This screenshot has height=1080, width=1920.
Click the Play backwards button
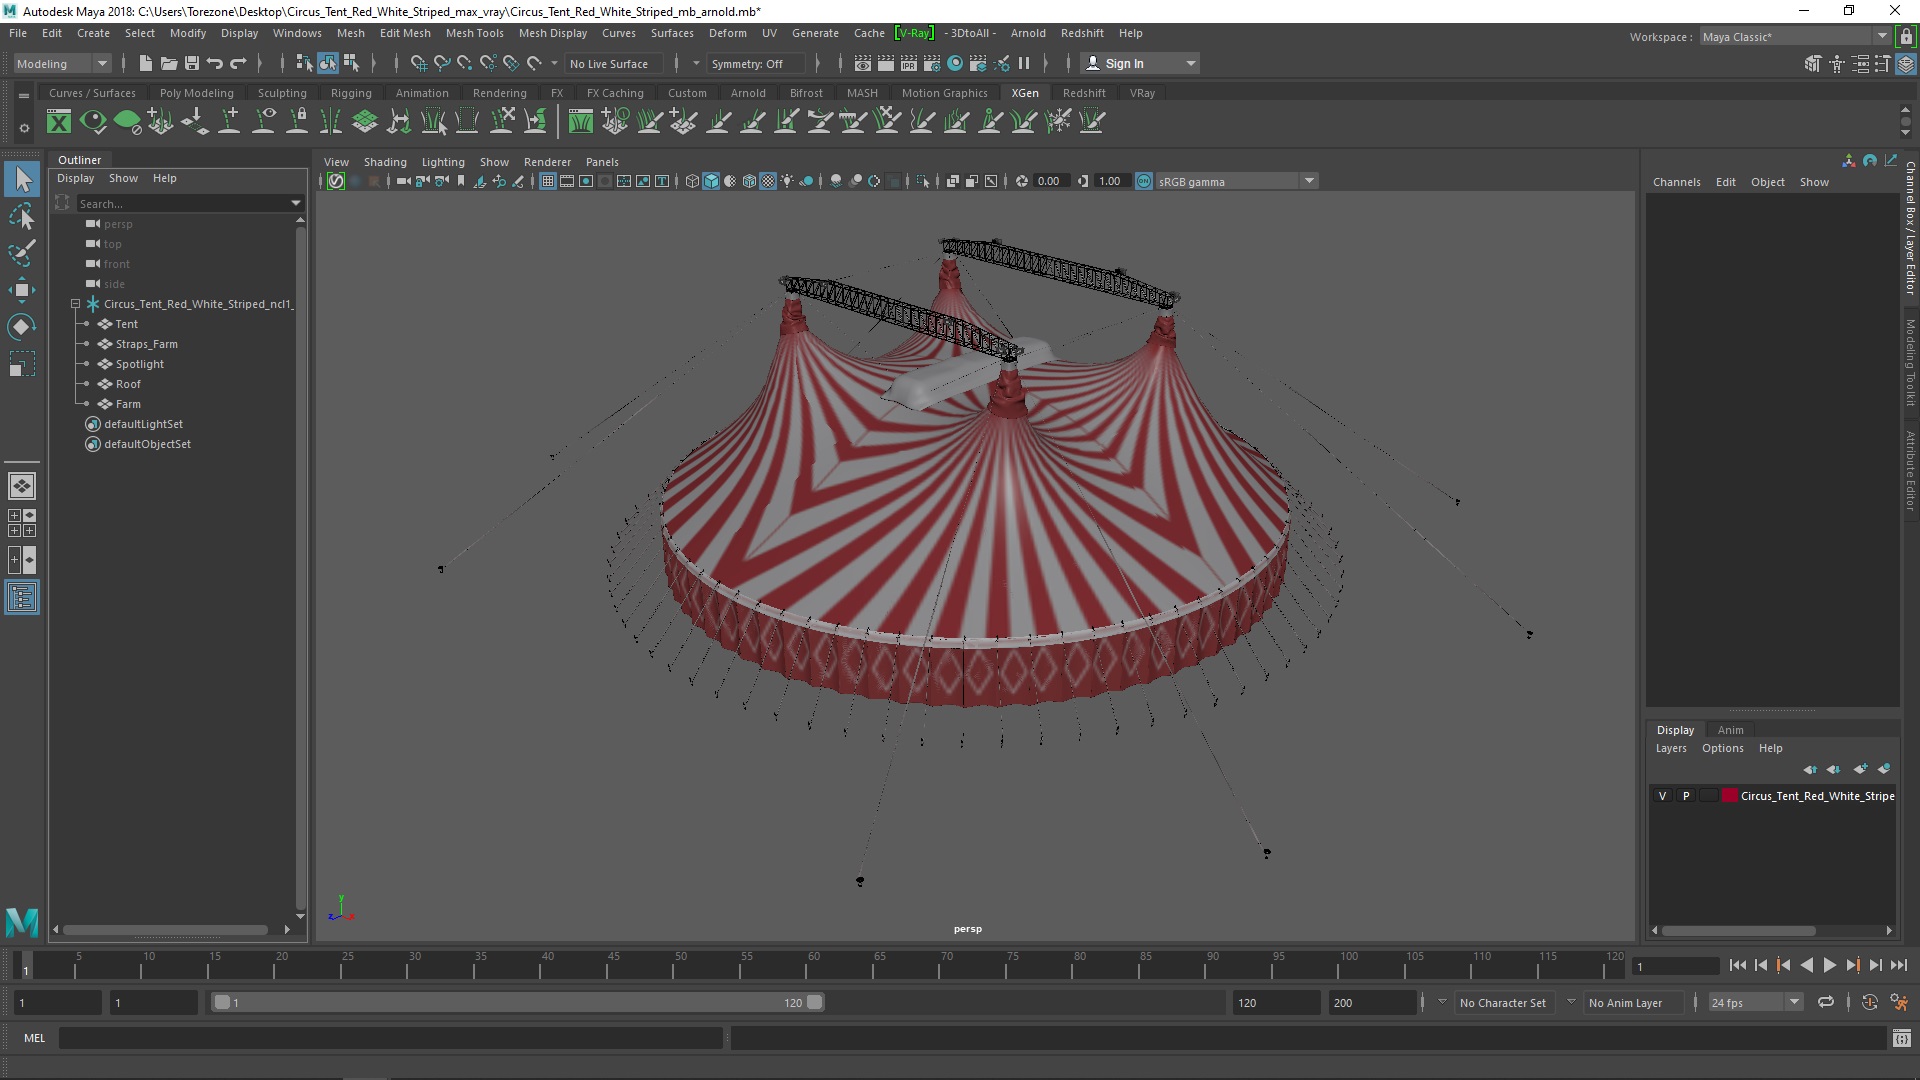click(1806, 965)
